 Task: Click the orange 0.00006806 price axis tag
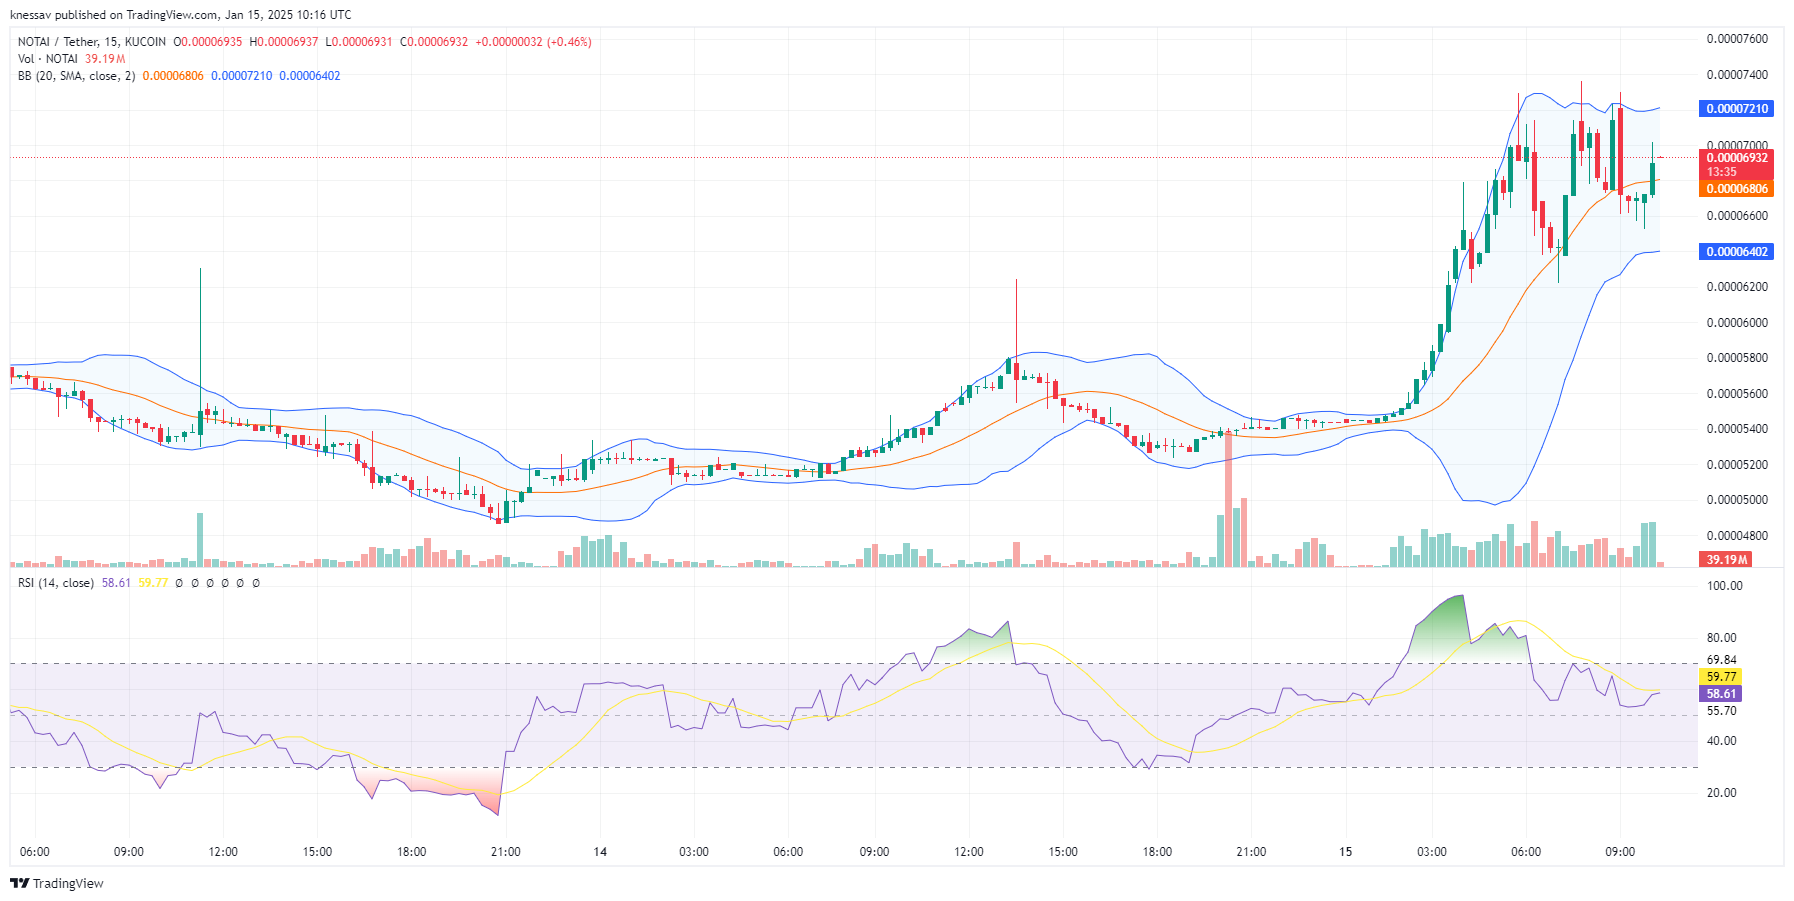point(1736,189)
